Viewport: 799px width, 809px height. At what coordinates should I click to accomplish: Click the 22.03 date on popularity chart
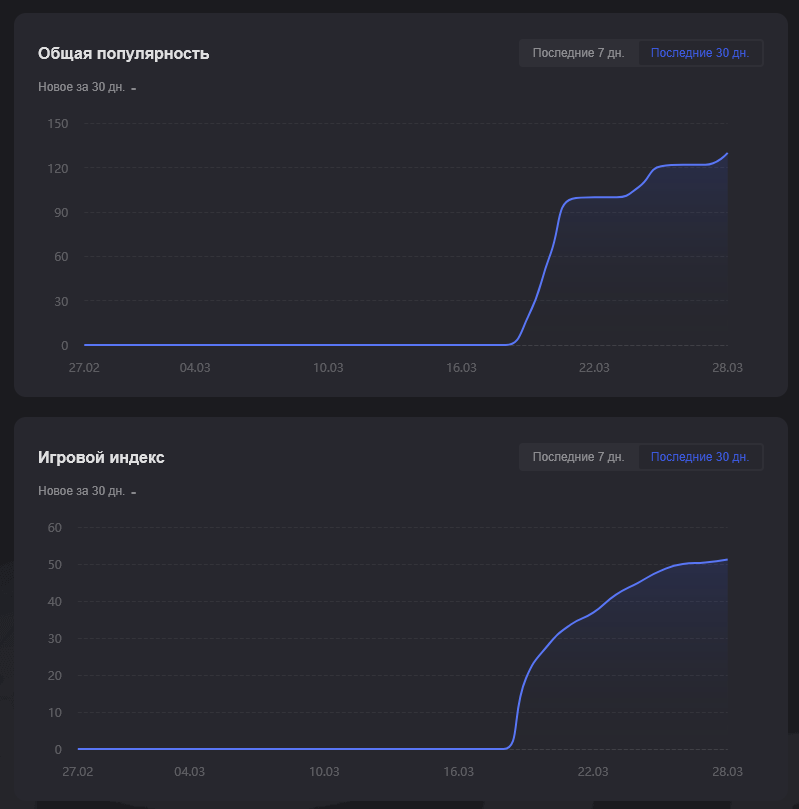coord(594,368)
